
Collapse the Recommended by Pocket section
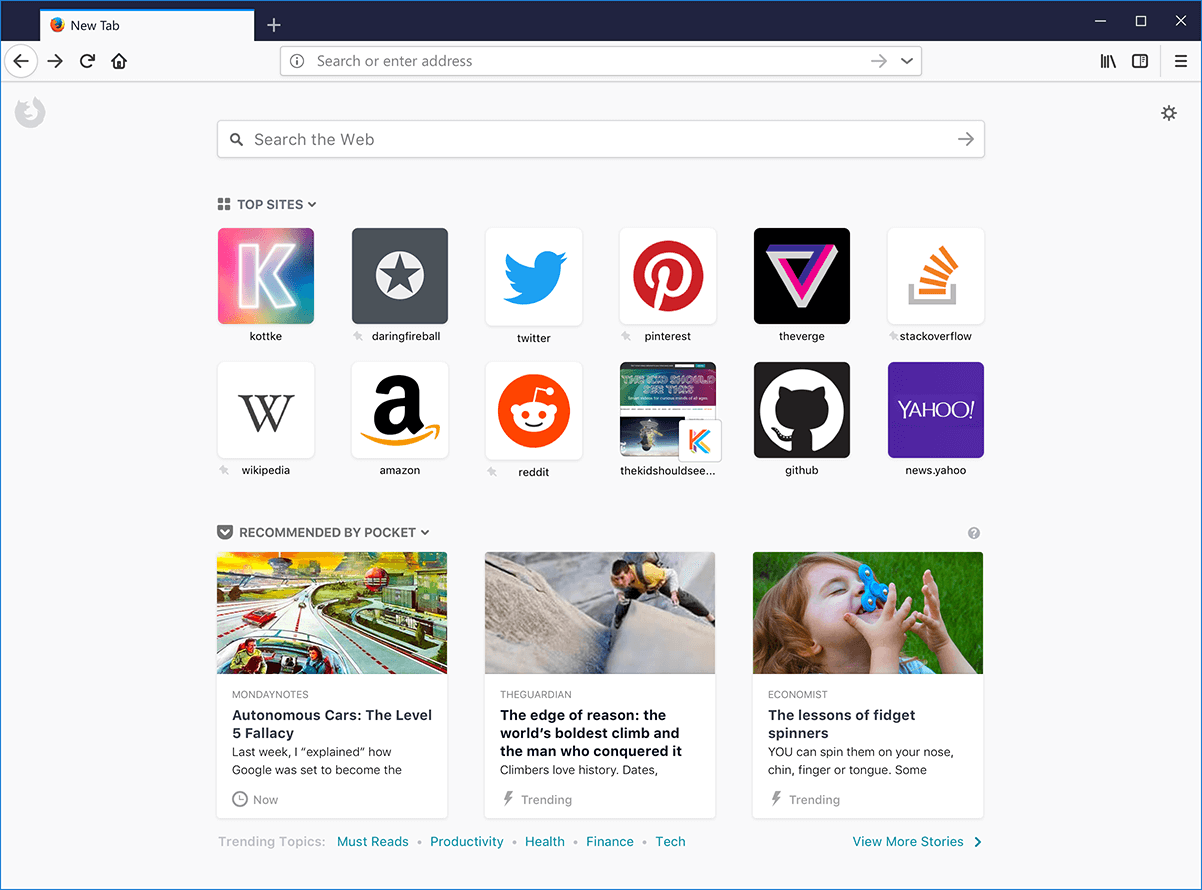point(425,533)
